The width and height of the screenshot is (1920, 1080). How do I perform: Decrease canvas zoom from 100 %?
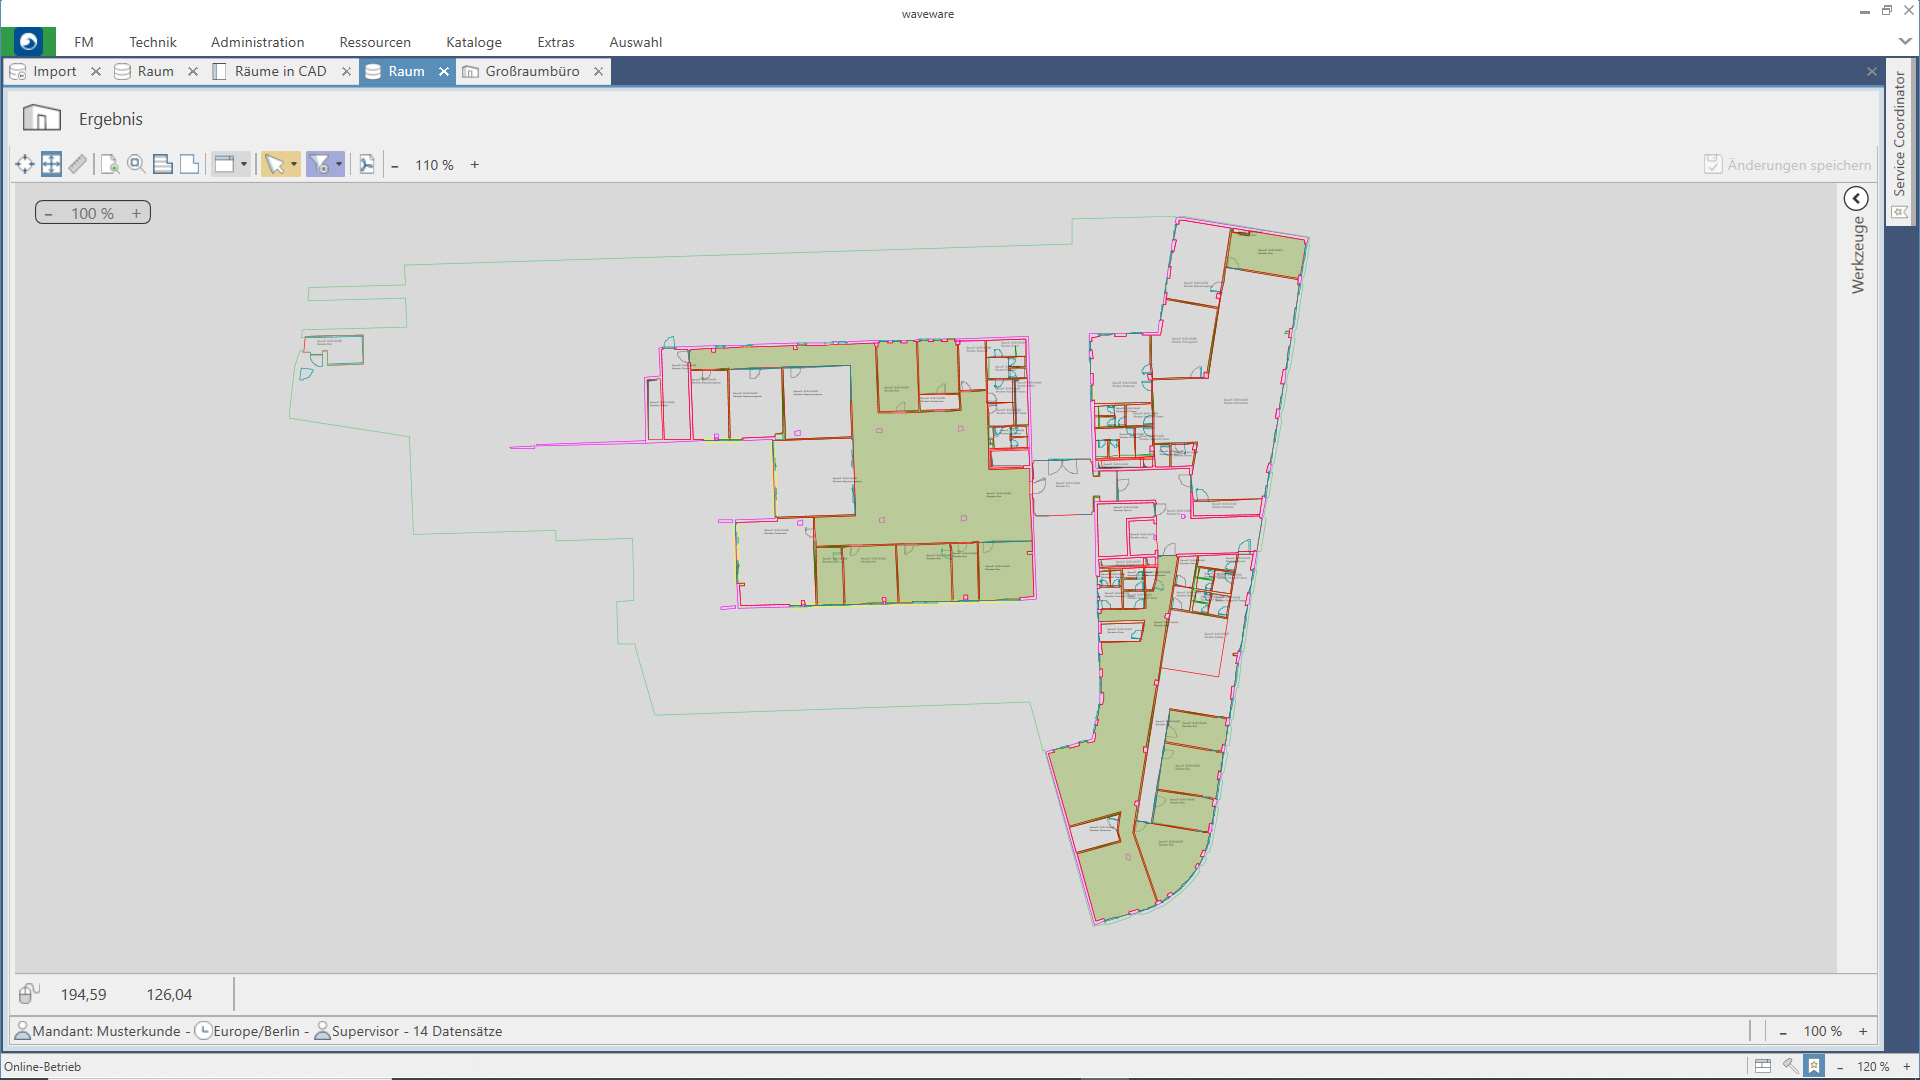click(x=49, y=214)
